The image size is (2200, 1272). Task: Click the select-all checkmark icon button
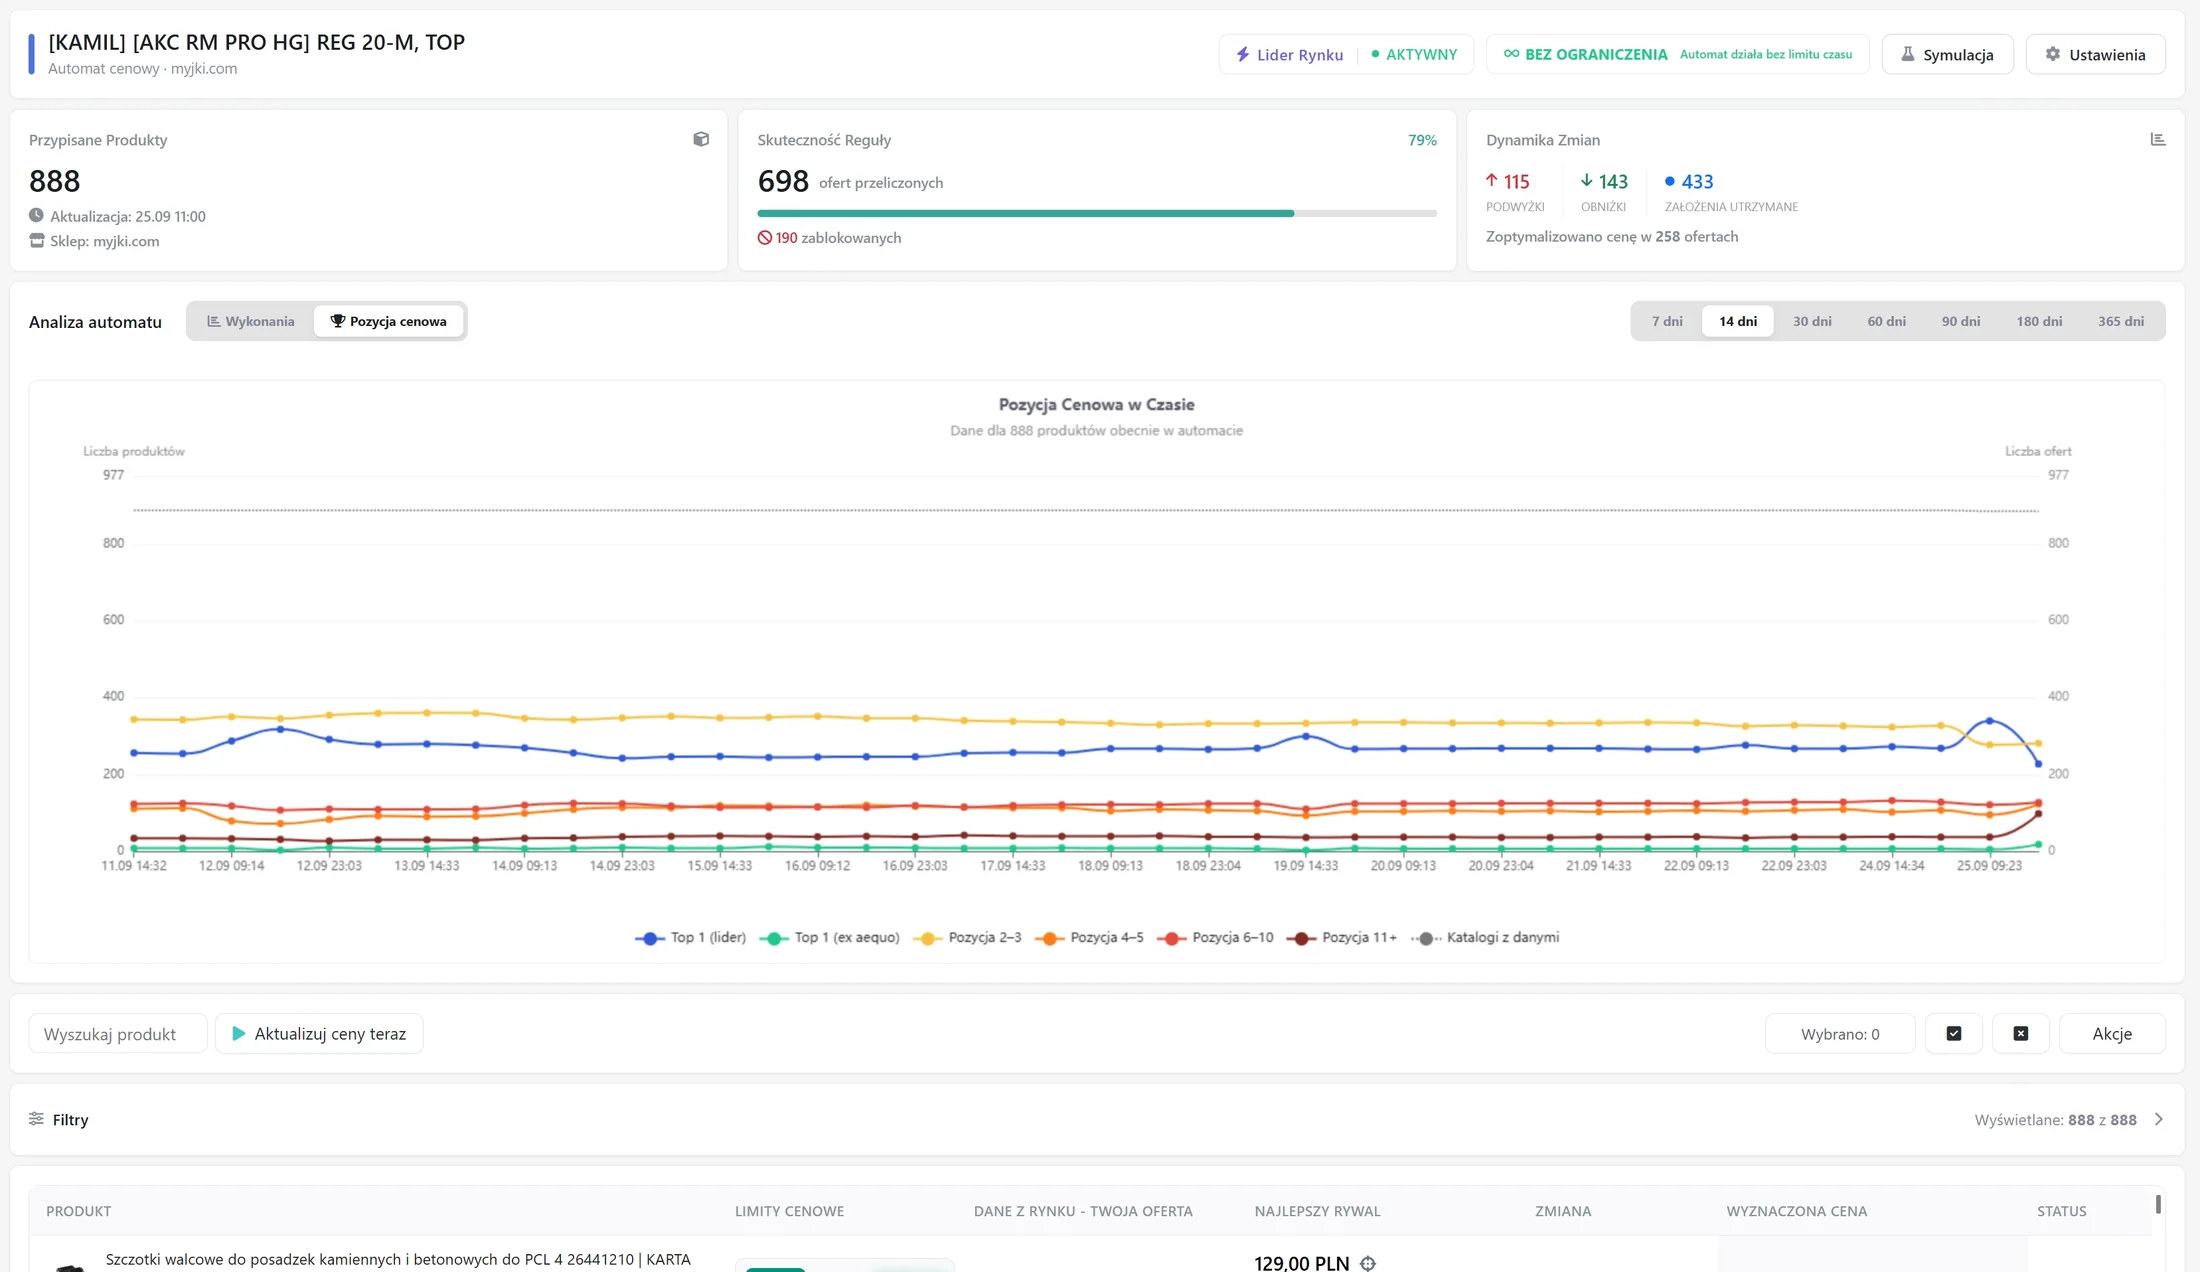[x=1953, y=1033]
